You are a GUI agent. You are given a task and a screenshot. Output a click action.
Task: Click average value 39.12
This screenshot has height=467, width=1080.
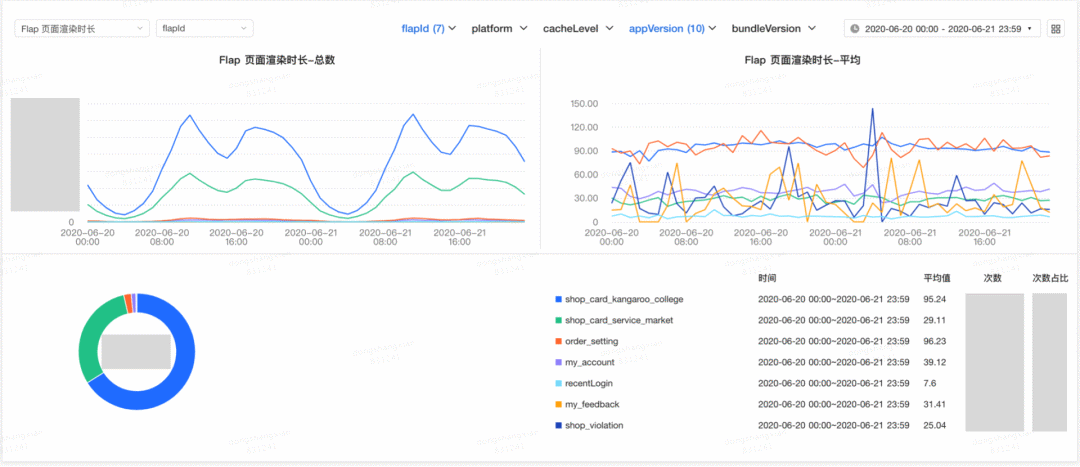click(935, 362)
